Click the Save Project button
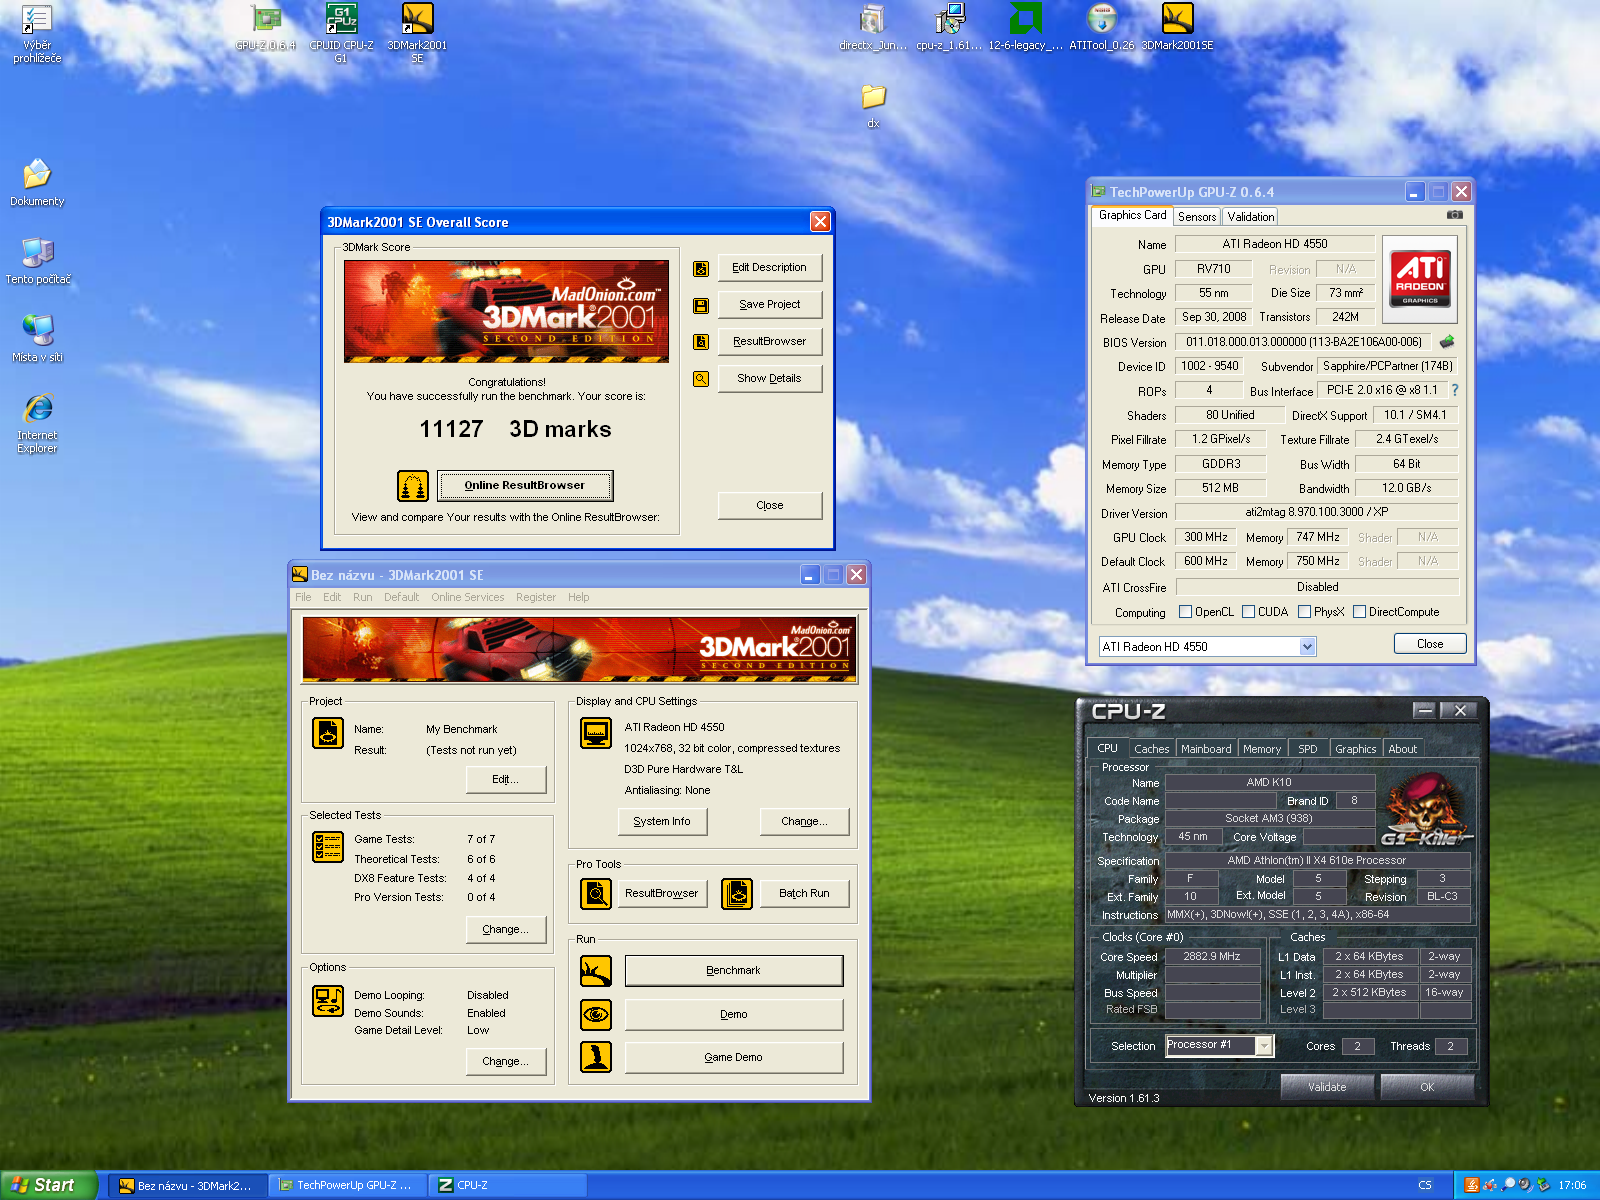The width and height of the screenshot is (1600, 1200). pyautogui.click(x=769, y=305)
